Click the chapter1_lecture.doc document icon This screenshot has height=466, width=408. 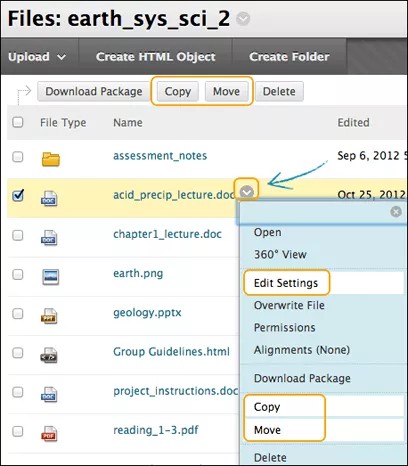49,237
